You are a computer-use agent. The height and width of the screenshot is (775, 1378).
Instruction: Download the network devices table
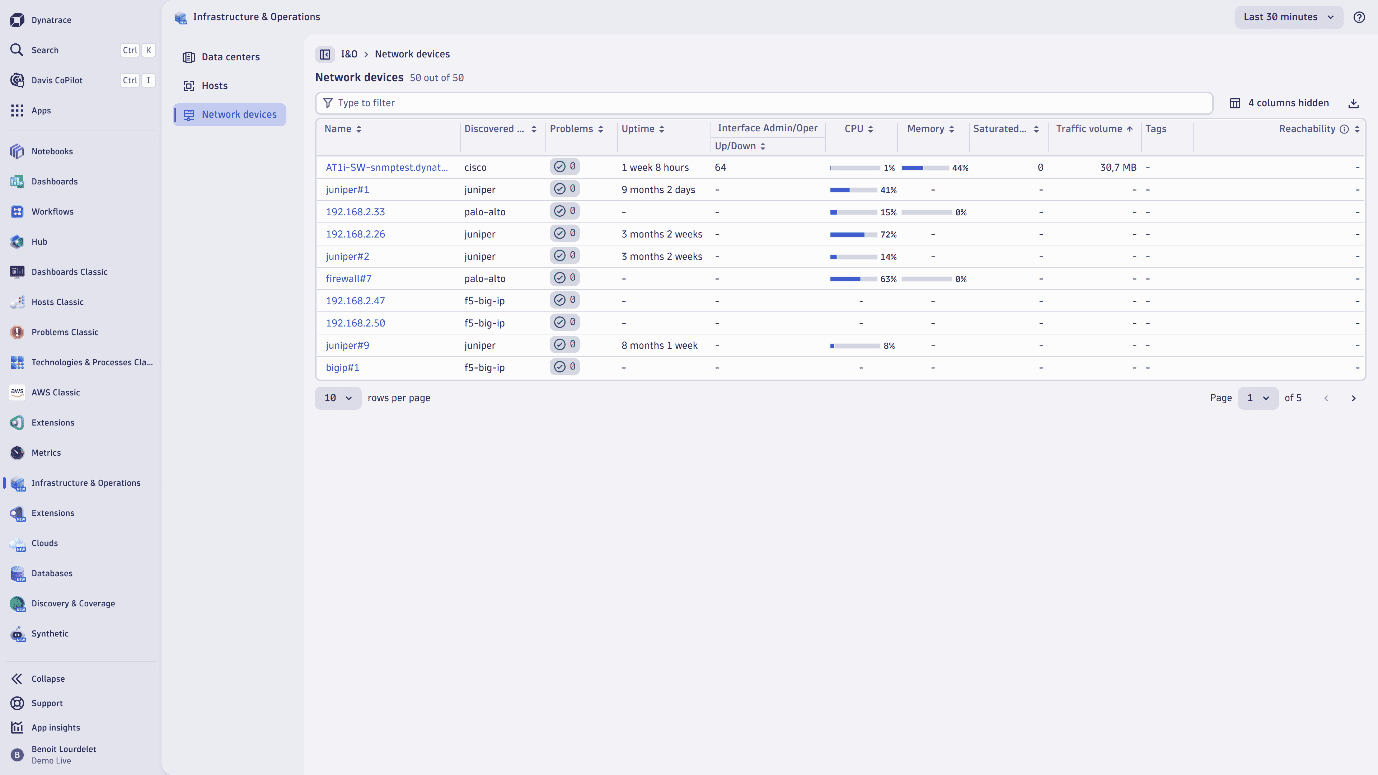[1354, 103]
